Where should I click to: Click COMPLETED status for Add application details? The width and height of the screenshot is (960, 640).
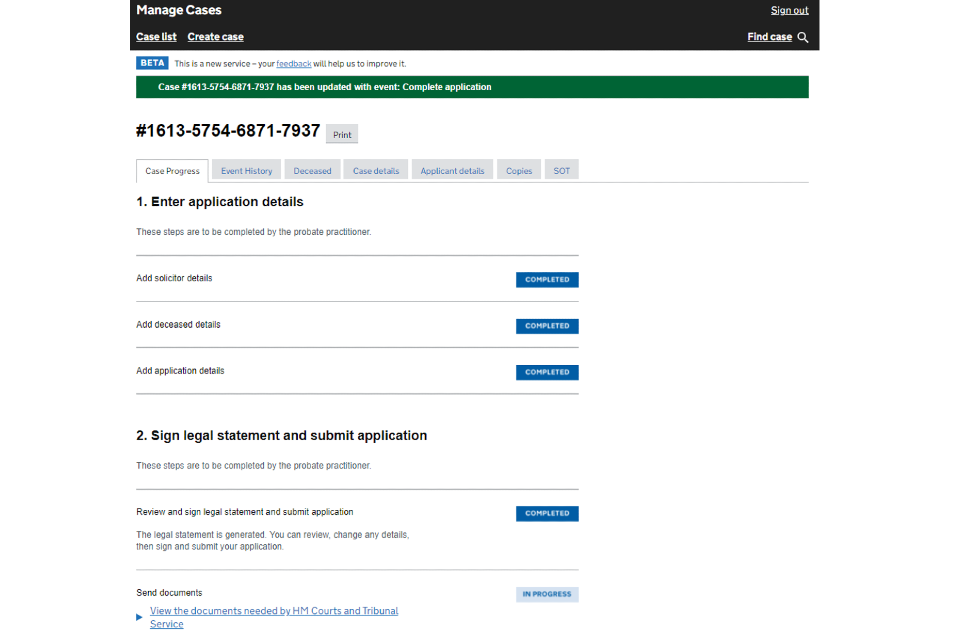(x=547, y=372)
